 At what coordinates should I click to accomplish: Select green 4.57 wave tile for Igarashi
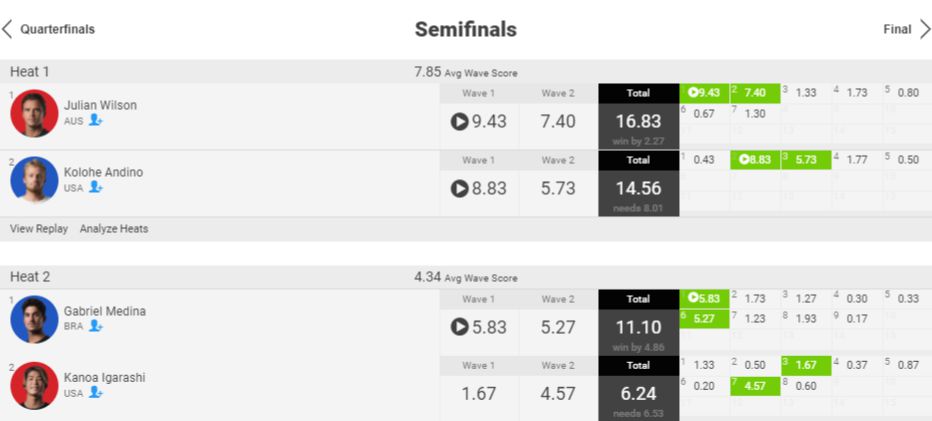click(754, 386)
